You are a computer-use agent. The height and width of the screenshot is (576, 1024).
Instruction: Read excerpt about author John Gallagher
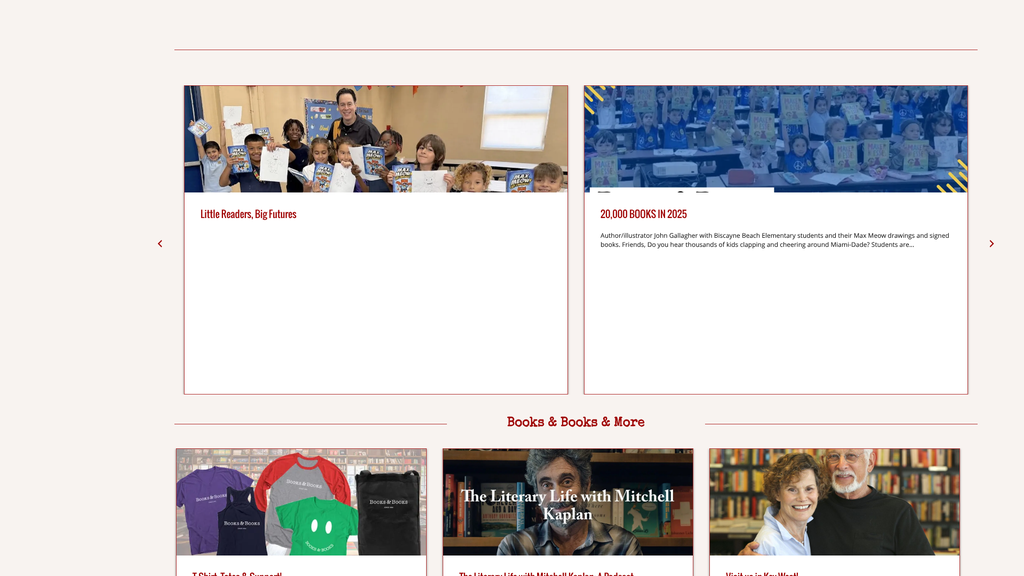click(x=775, y=240)
